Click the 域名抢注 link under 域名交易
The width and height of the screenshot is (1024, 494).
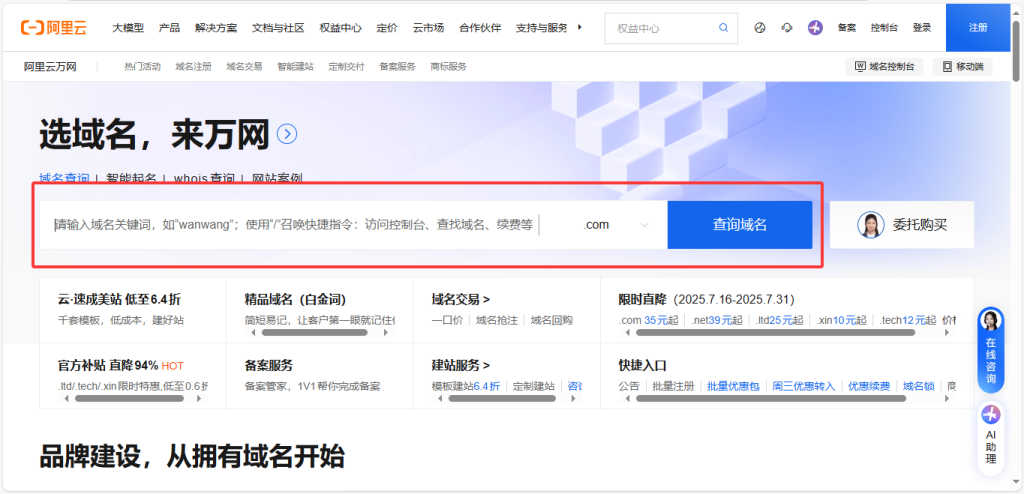click(496, 320)
